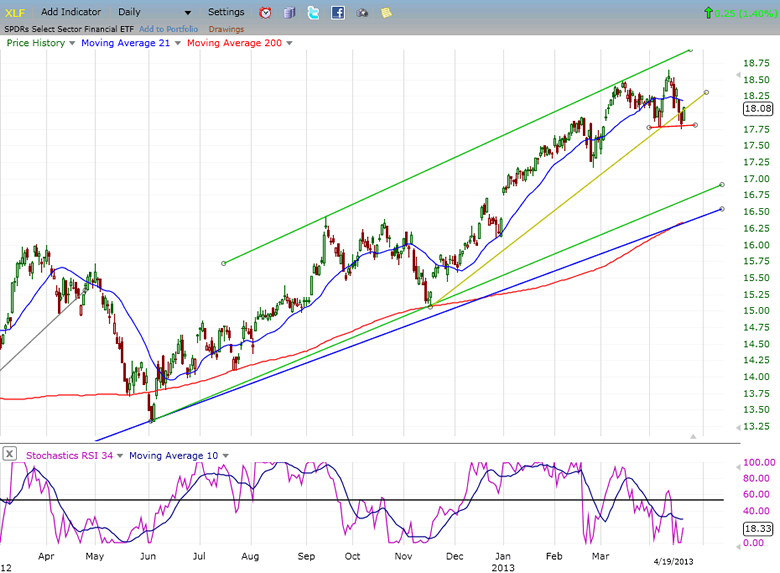The height and width of the screenshot is (573, 780).
Task: Open the Add Indicator menu
Action: pos(71,12)
